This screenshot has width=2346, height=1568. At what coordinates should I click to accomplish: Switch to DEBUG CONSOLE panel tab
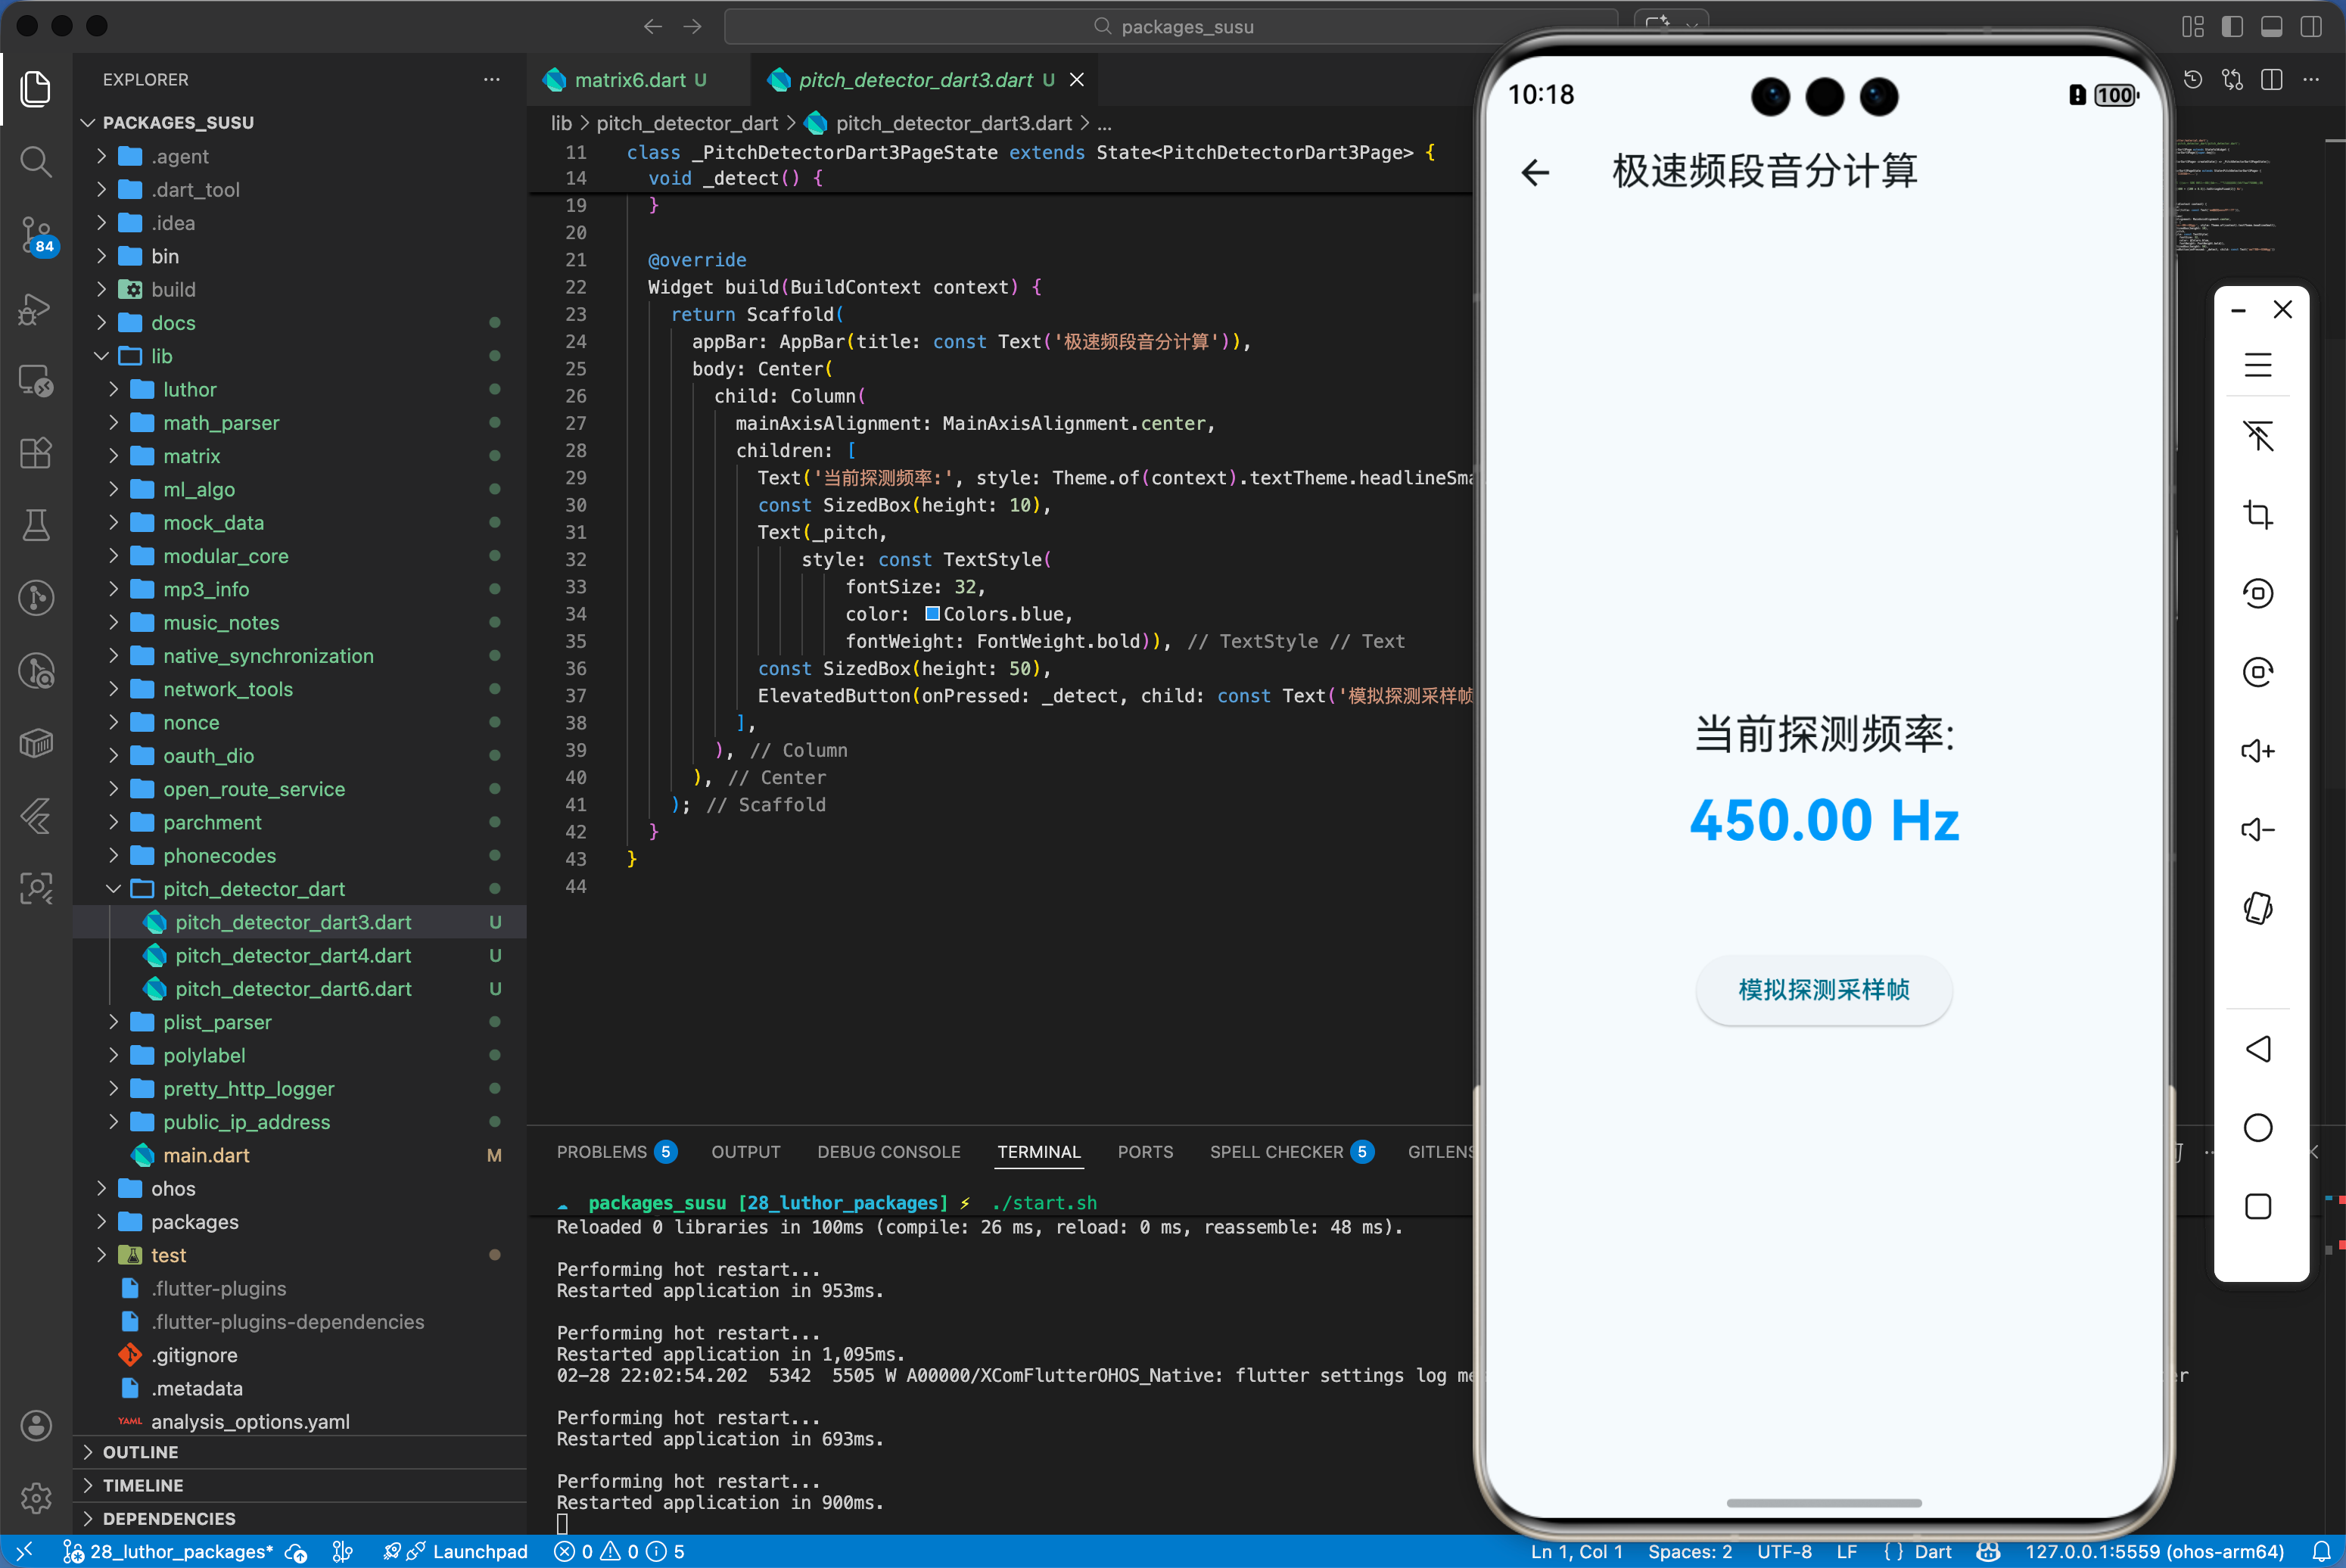[x=888, y=1152]
